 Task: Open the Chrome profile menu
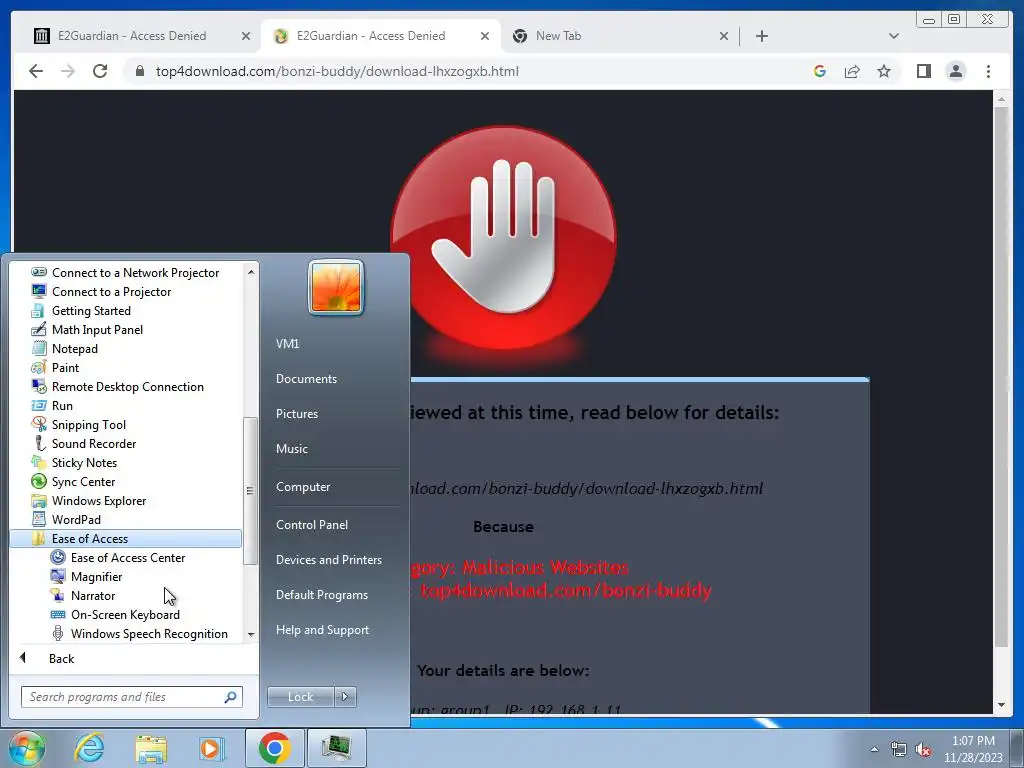[955, 71]
